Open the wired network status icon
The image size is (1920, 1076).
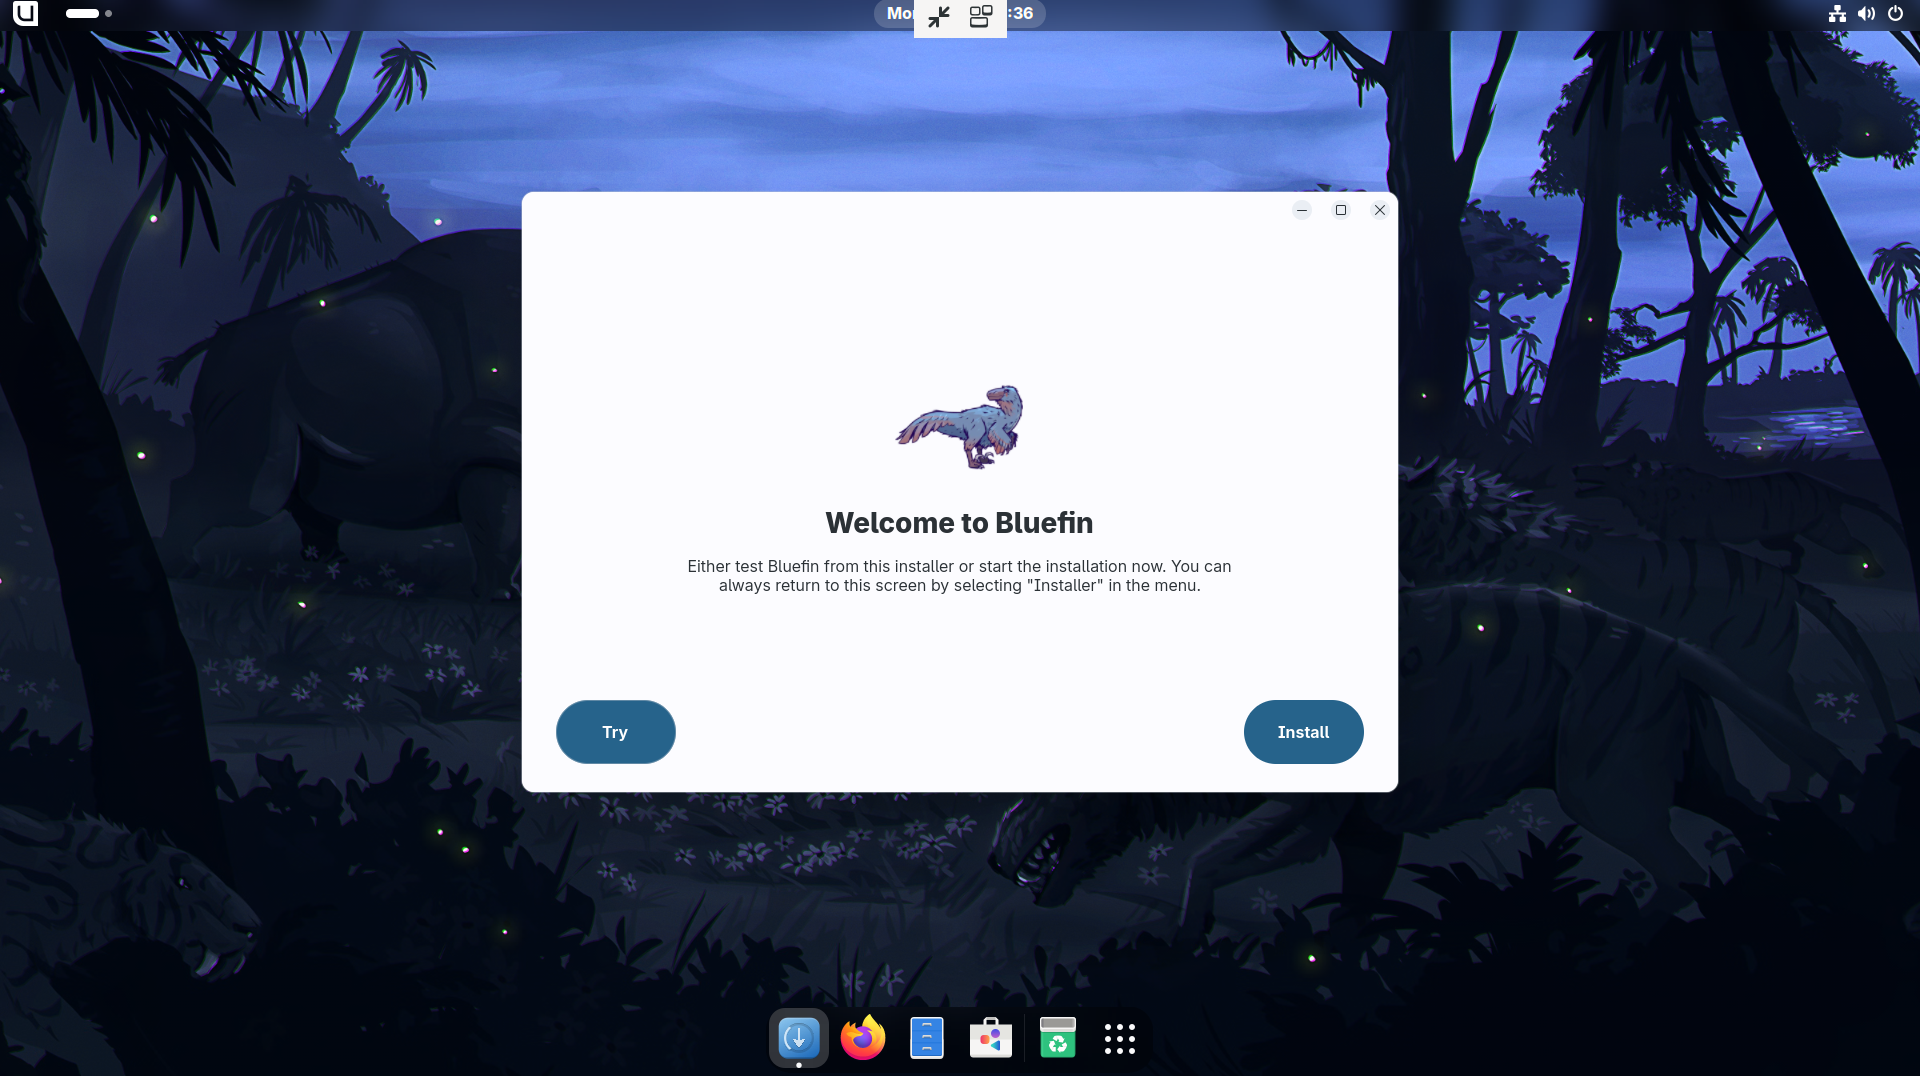click(x=1837, y=14)
